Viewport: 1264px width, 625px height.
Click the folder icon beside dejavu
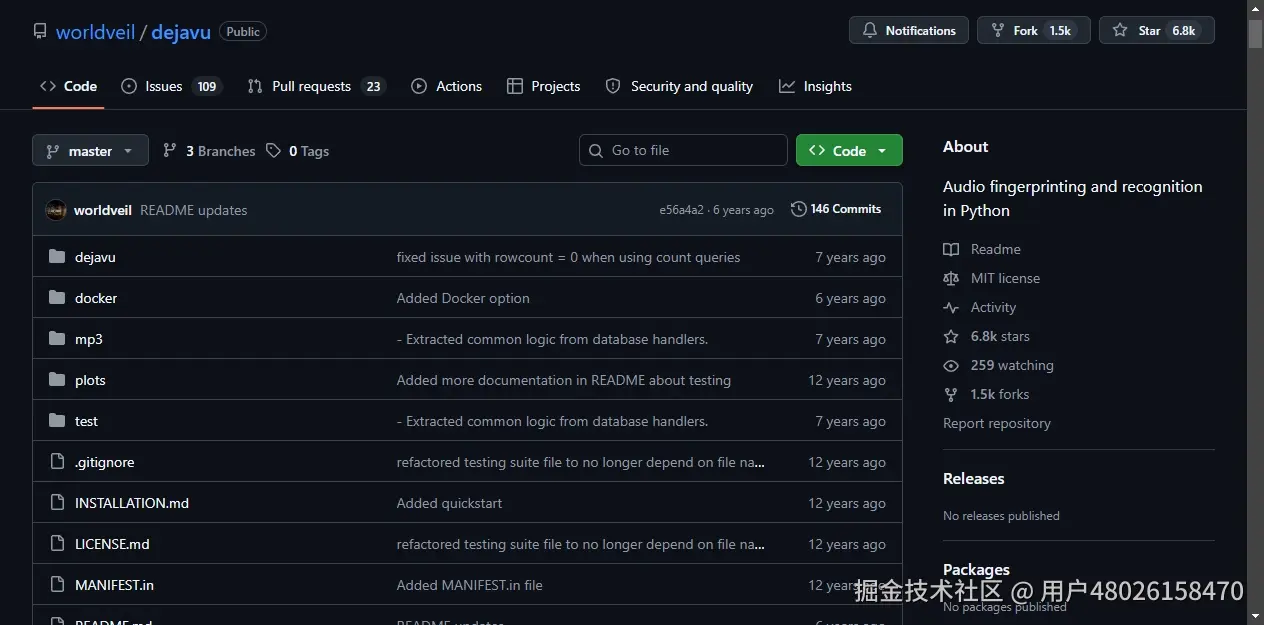pyautogui.click(x=57, y=257)
